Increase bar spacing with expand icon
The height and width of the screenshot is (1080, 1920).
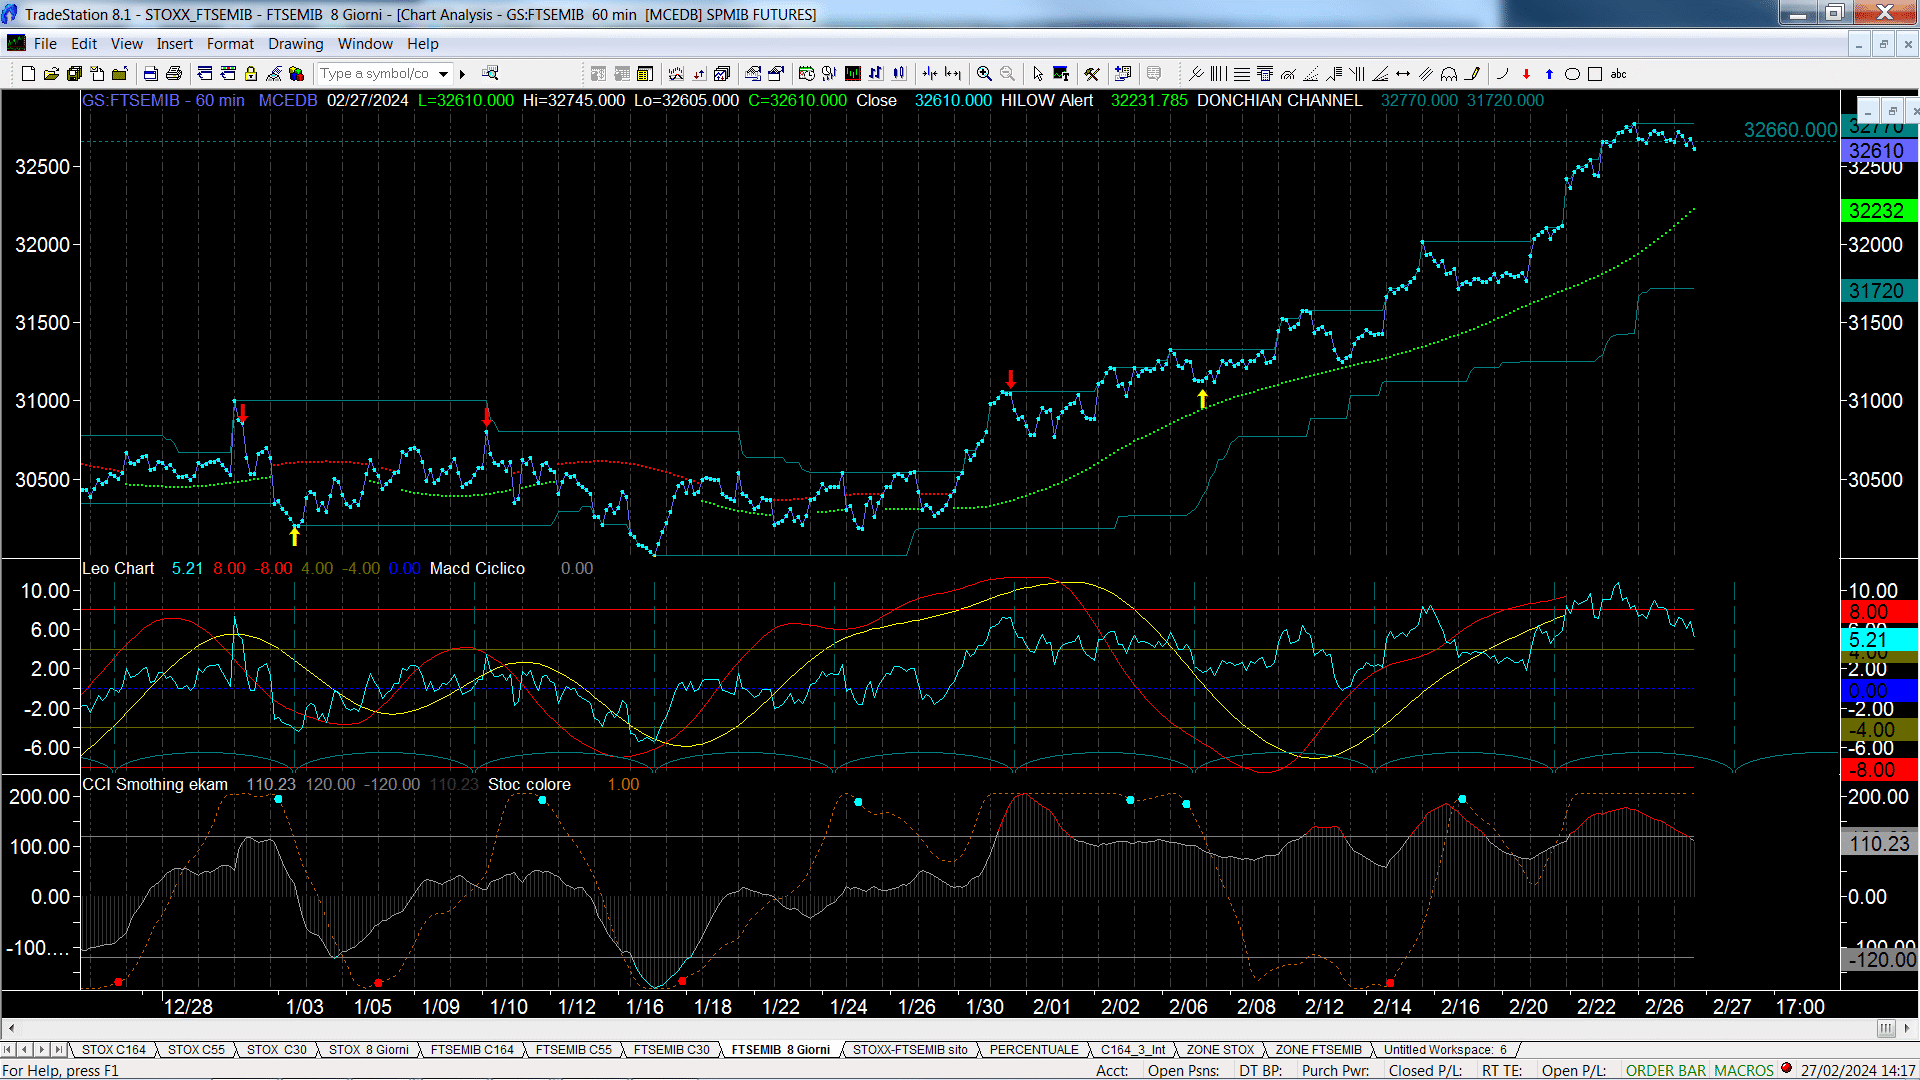(x=953, y=74)
